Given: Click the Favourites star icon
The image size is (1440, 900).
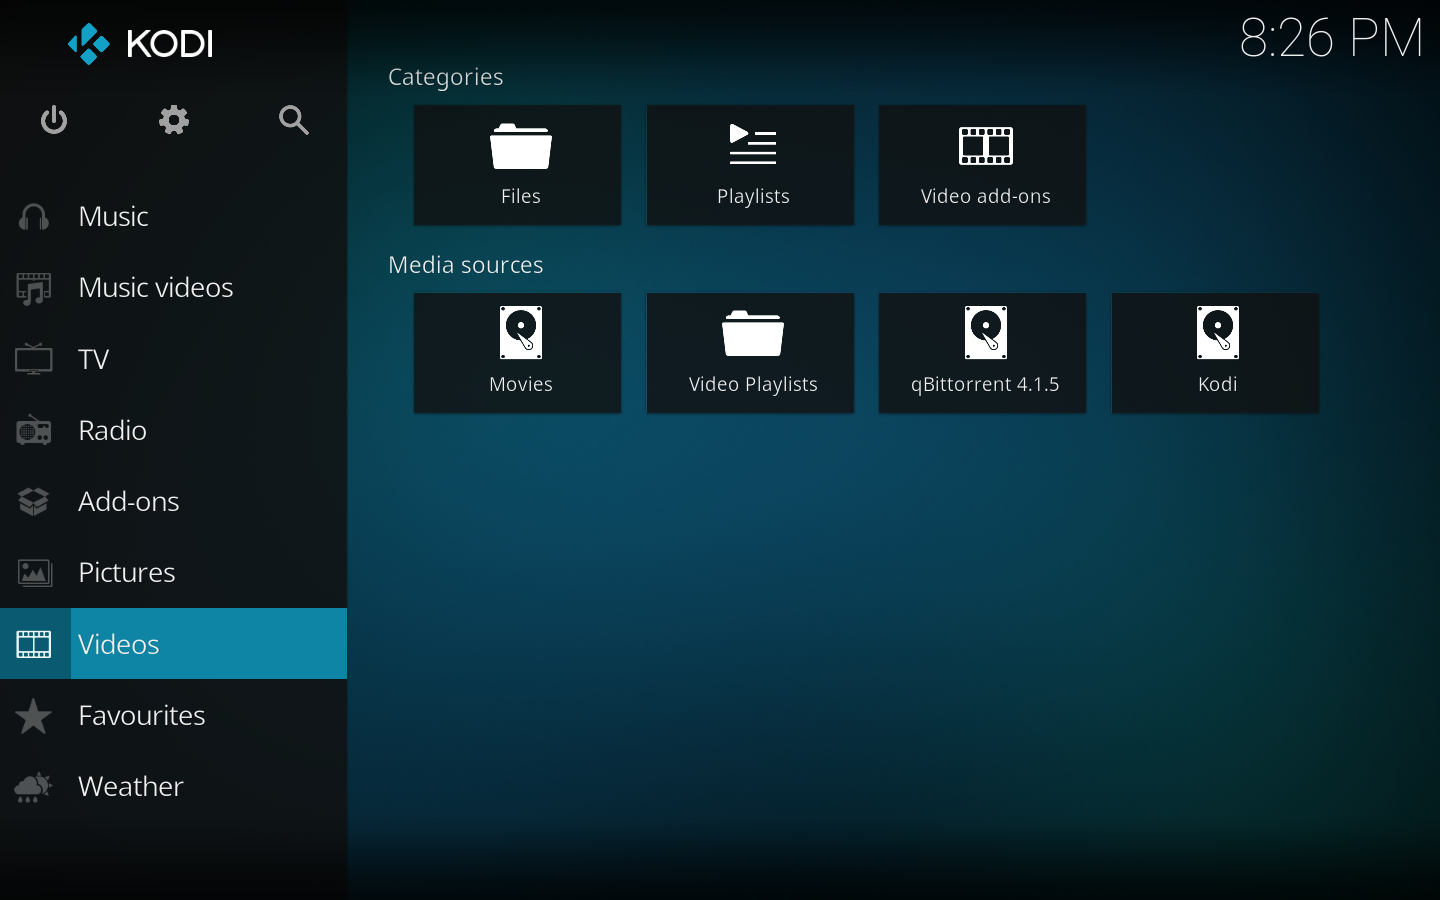Looking at the screenshot, I should (x=34, y=716).
